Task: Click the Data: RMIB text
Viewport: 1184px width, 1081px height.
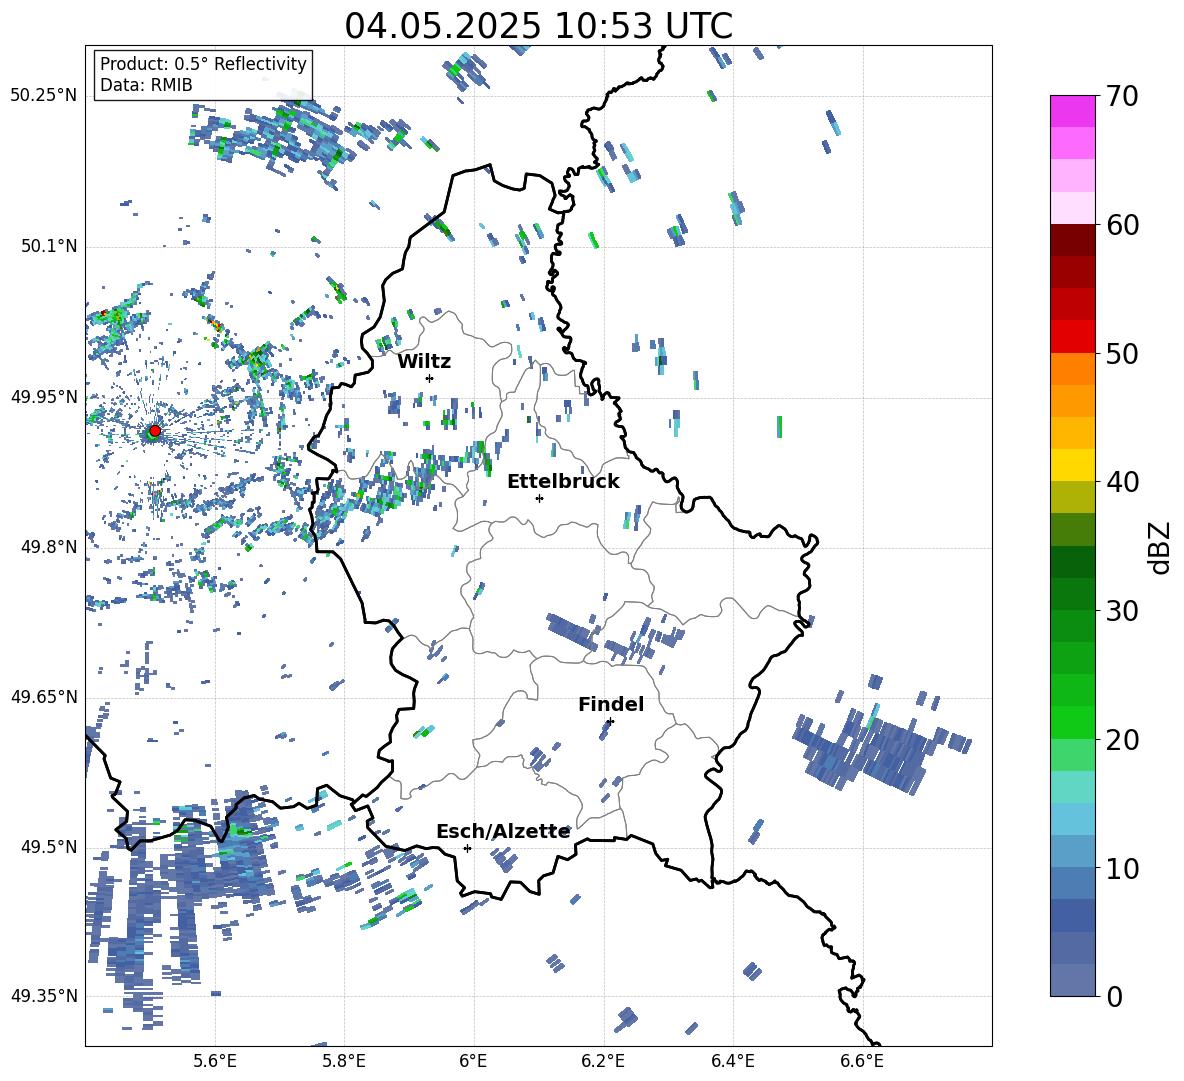Action: point(146,85)
